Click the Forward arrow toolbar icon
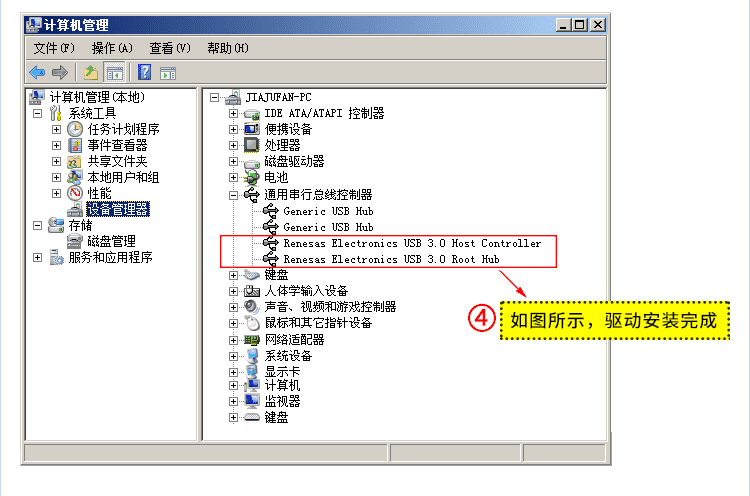The width and height of the screenshot is (750, 496). point(60,73)
